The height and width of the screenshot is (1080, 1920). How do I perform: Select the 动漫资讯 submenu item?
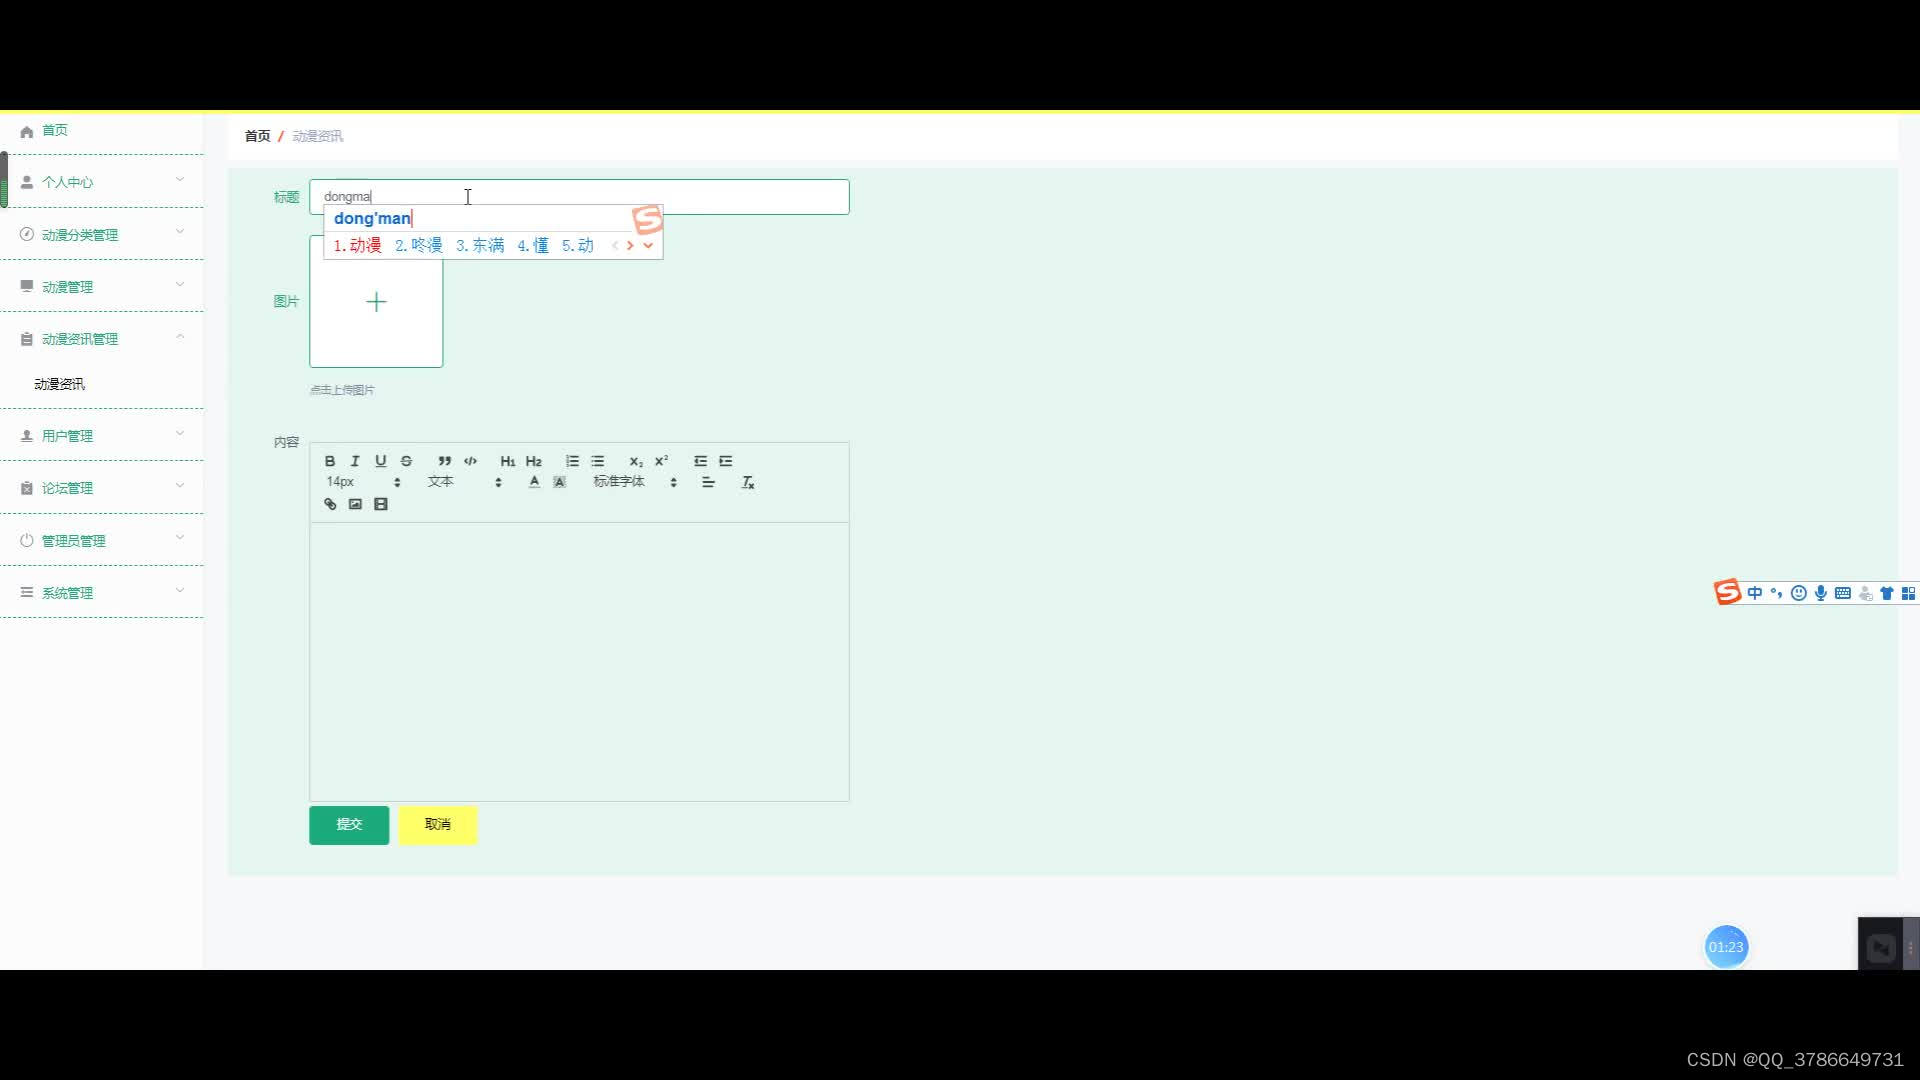(x=60, y=384)
